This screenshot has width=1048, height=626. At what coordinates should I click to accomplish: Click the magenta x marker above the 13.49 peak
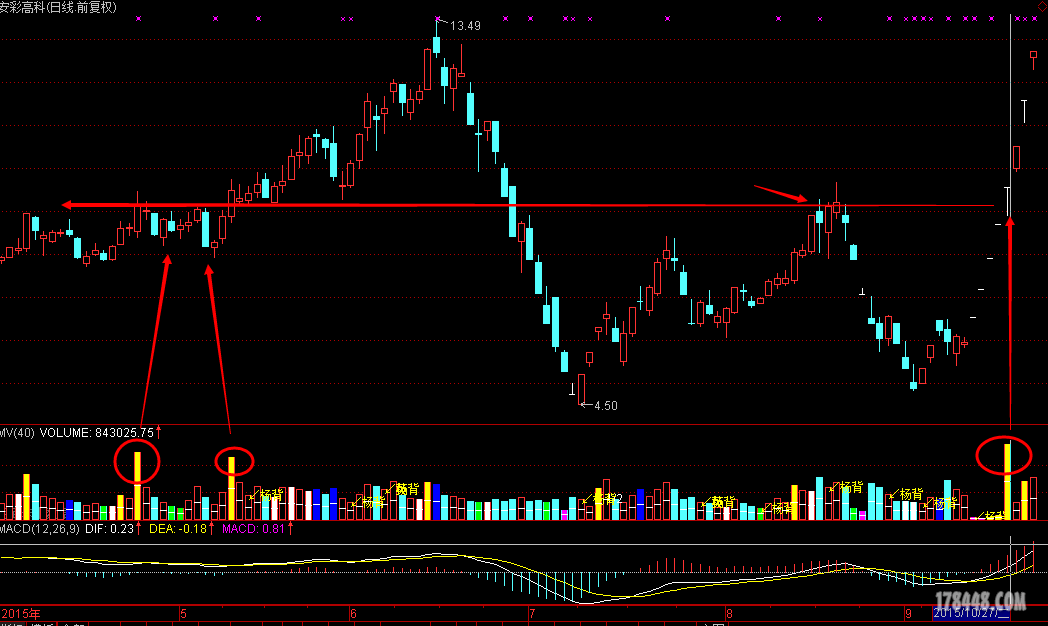438,19
